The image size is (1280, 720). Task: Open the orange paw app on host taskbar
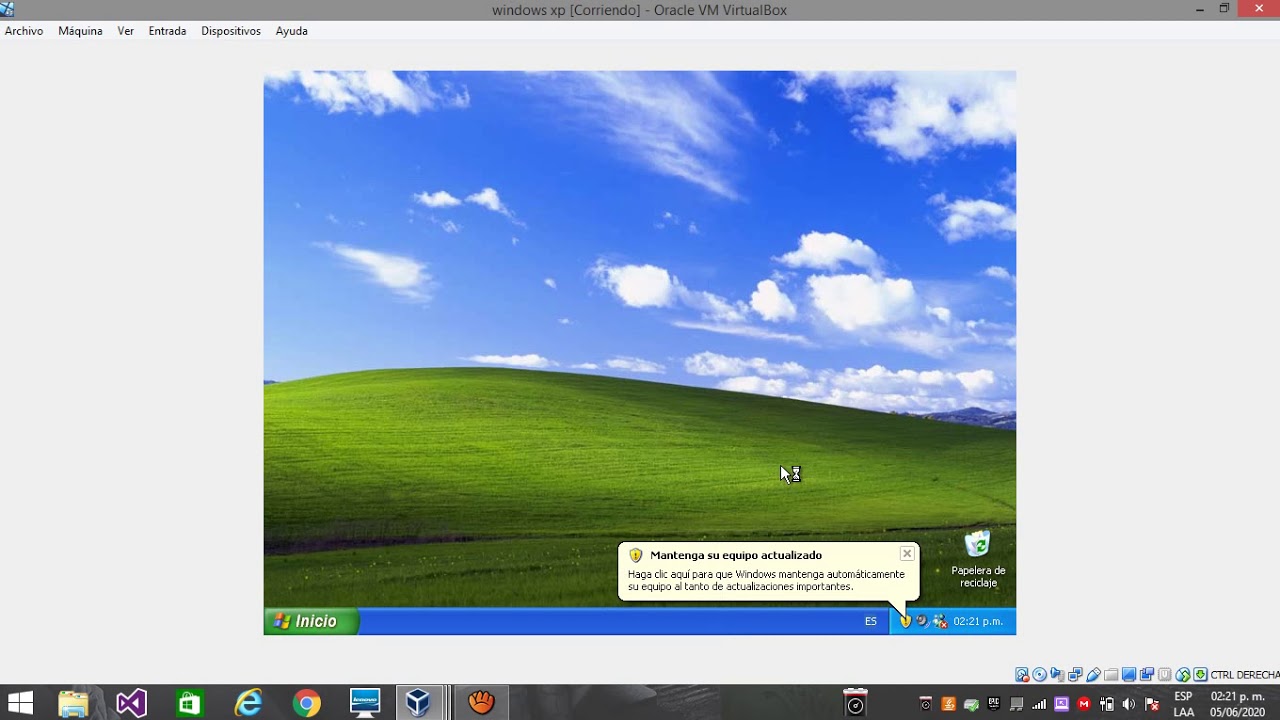[481, 703]
